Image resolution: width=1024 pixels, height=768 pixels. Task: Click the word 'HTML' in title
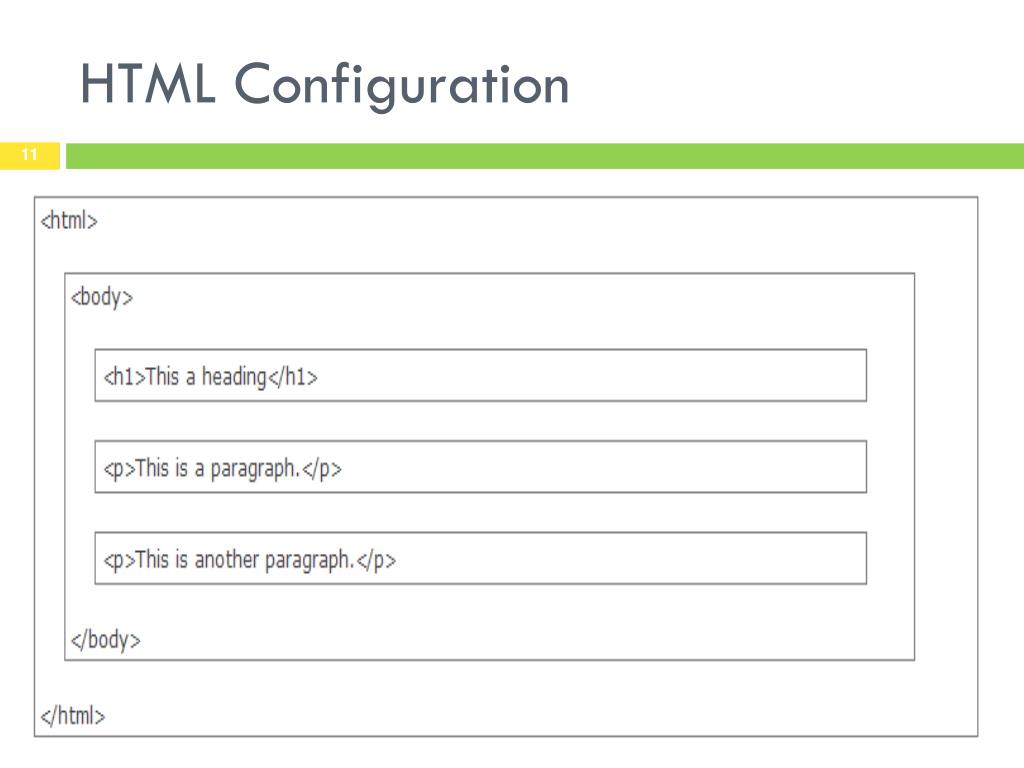[148, 84]
